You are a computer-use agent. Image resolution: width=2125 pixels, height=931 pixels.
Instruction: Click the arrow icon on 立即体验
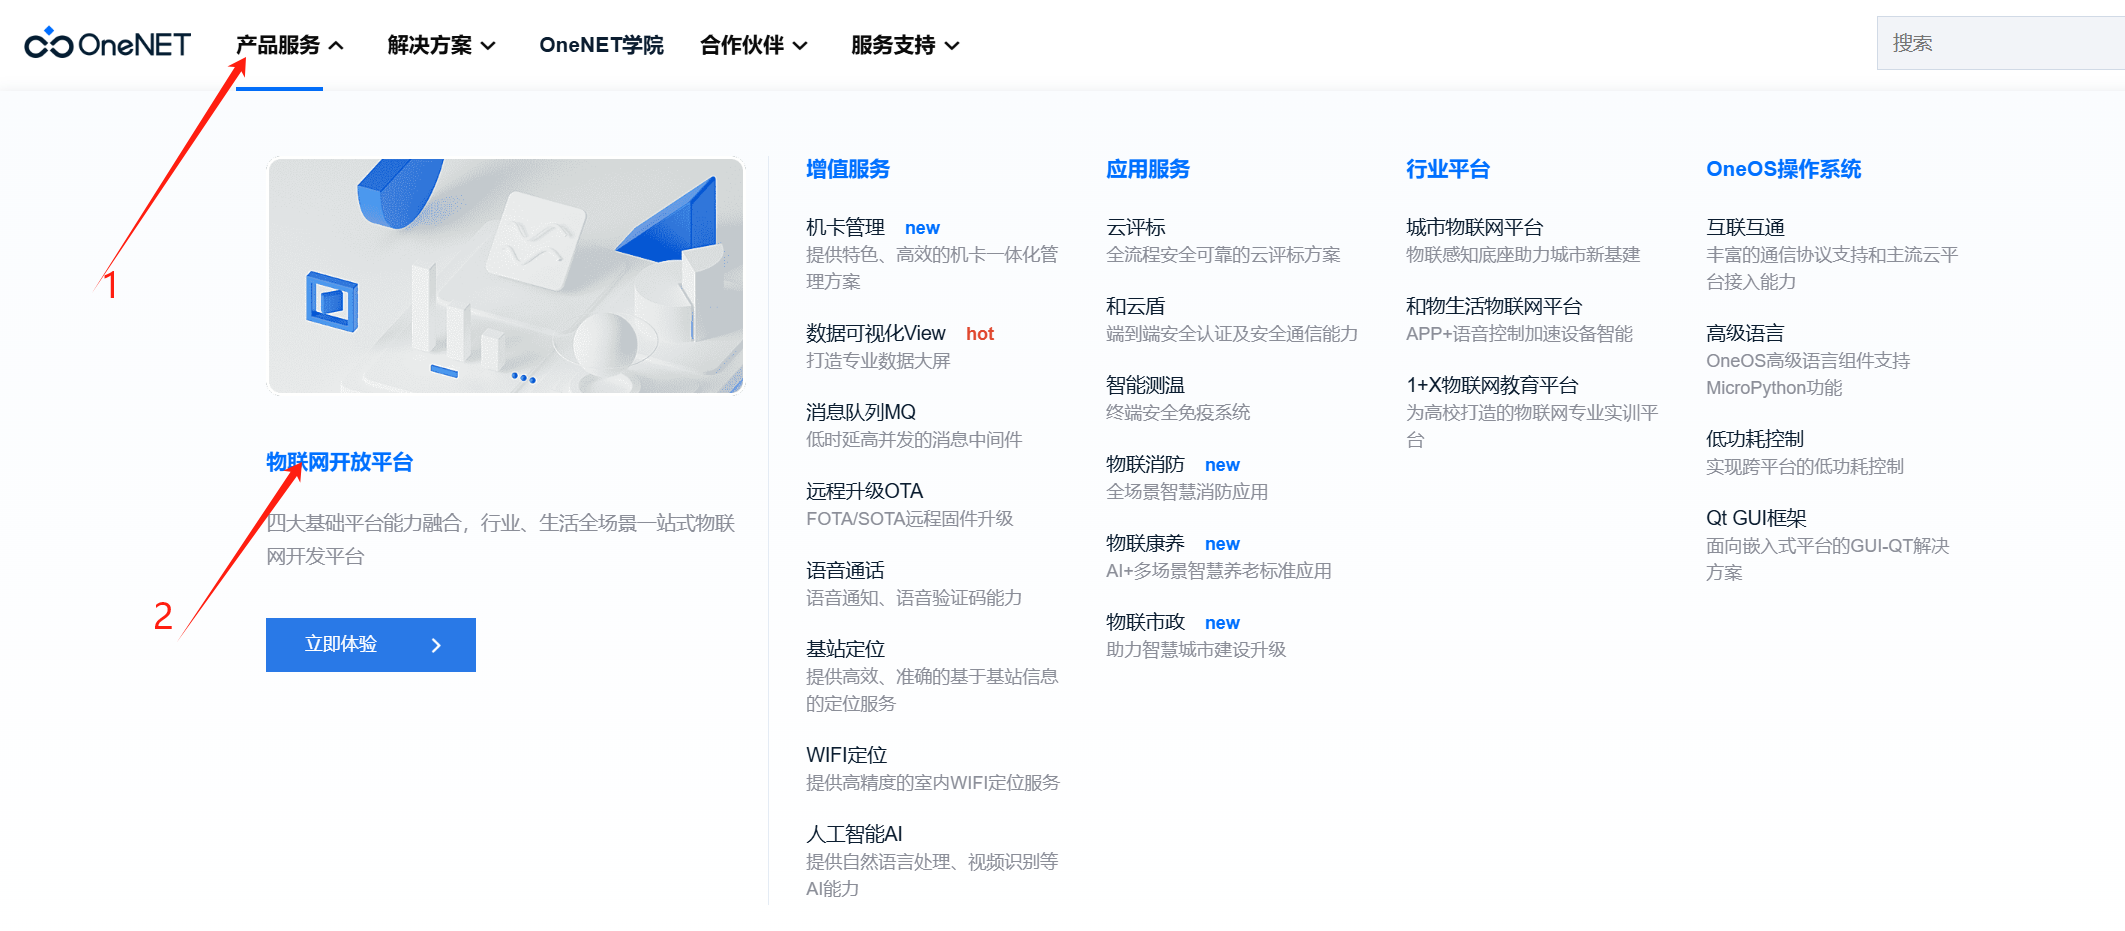coord(436,645)
